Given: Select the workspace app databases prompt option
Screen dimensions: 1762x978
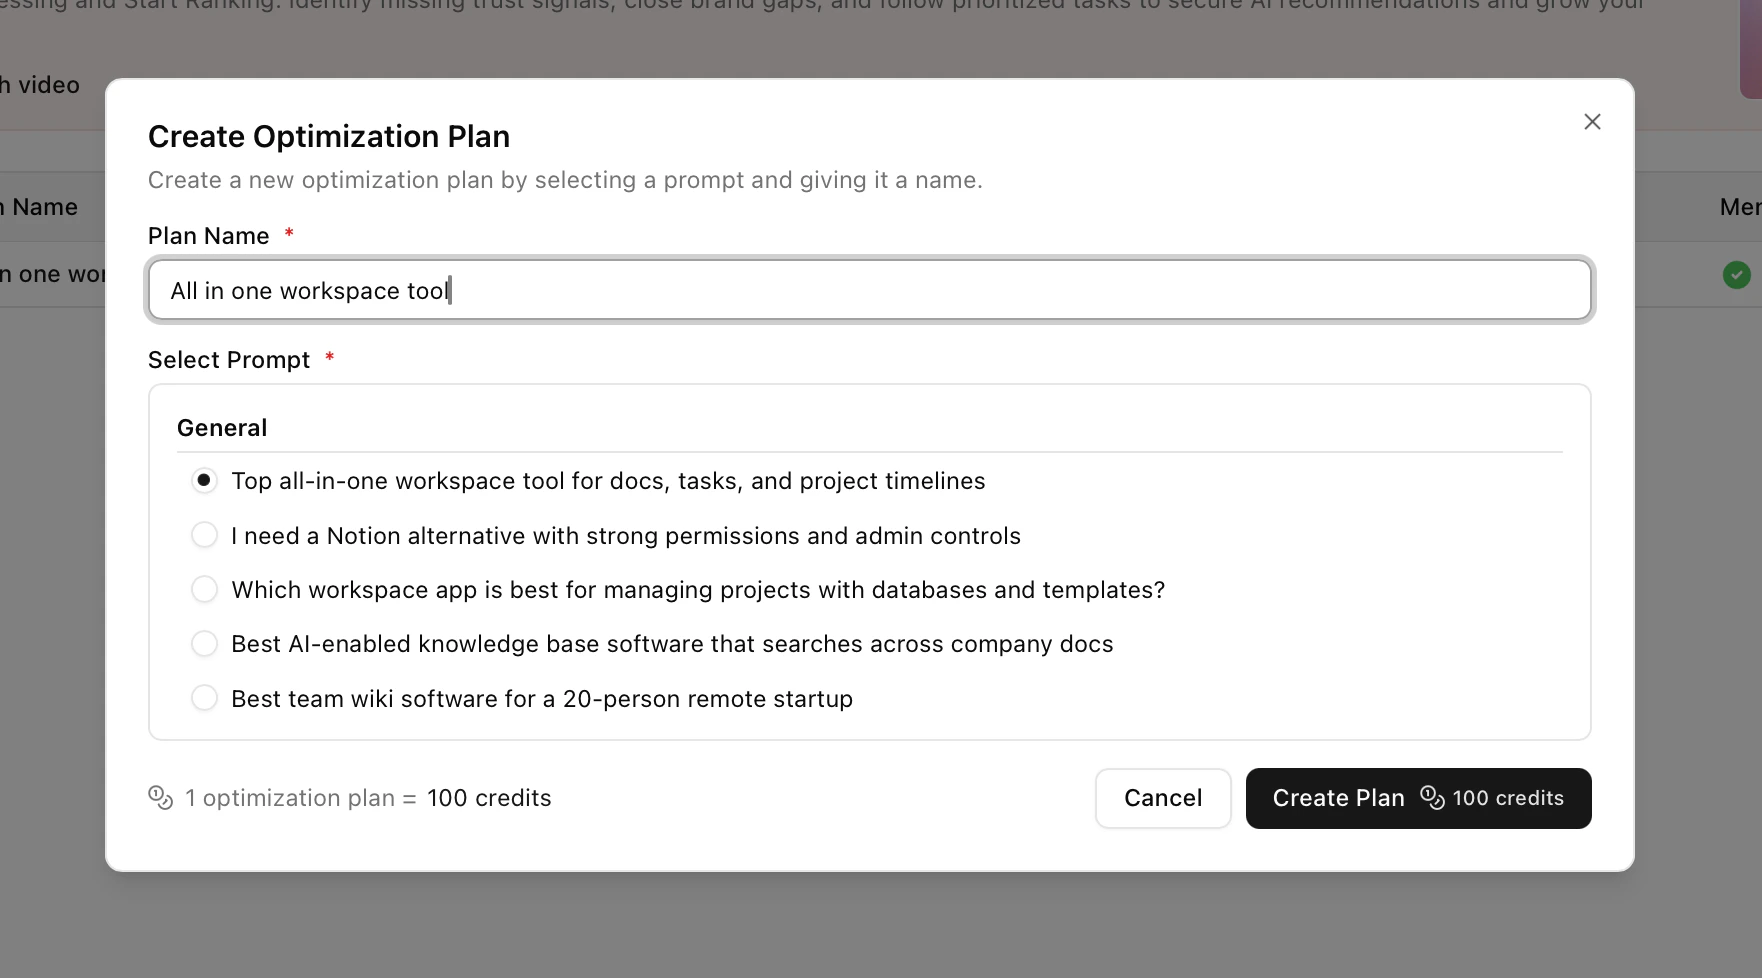Looking at the screenshot, I should pos(204,589).
